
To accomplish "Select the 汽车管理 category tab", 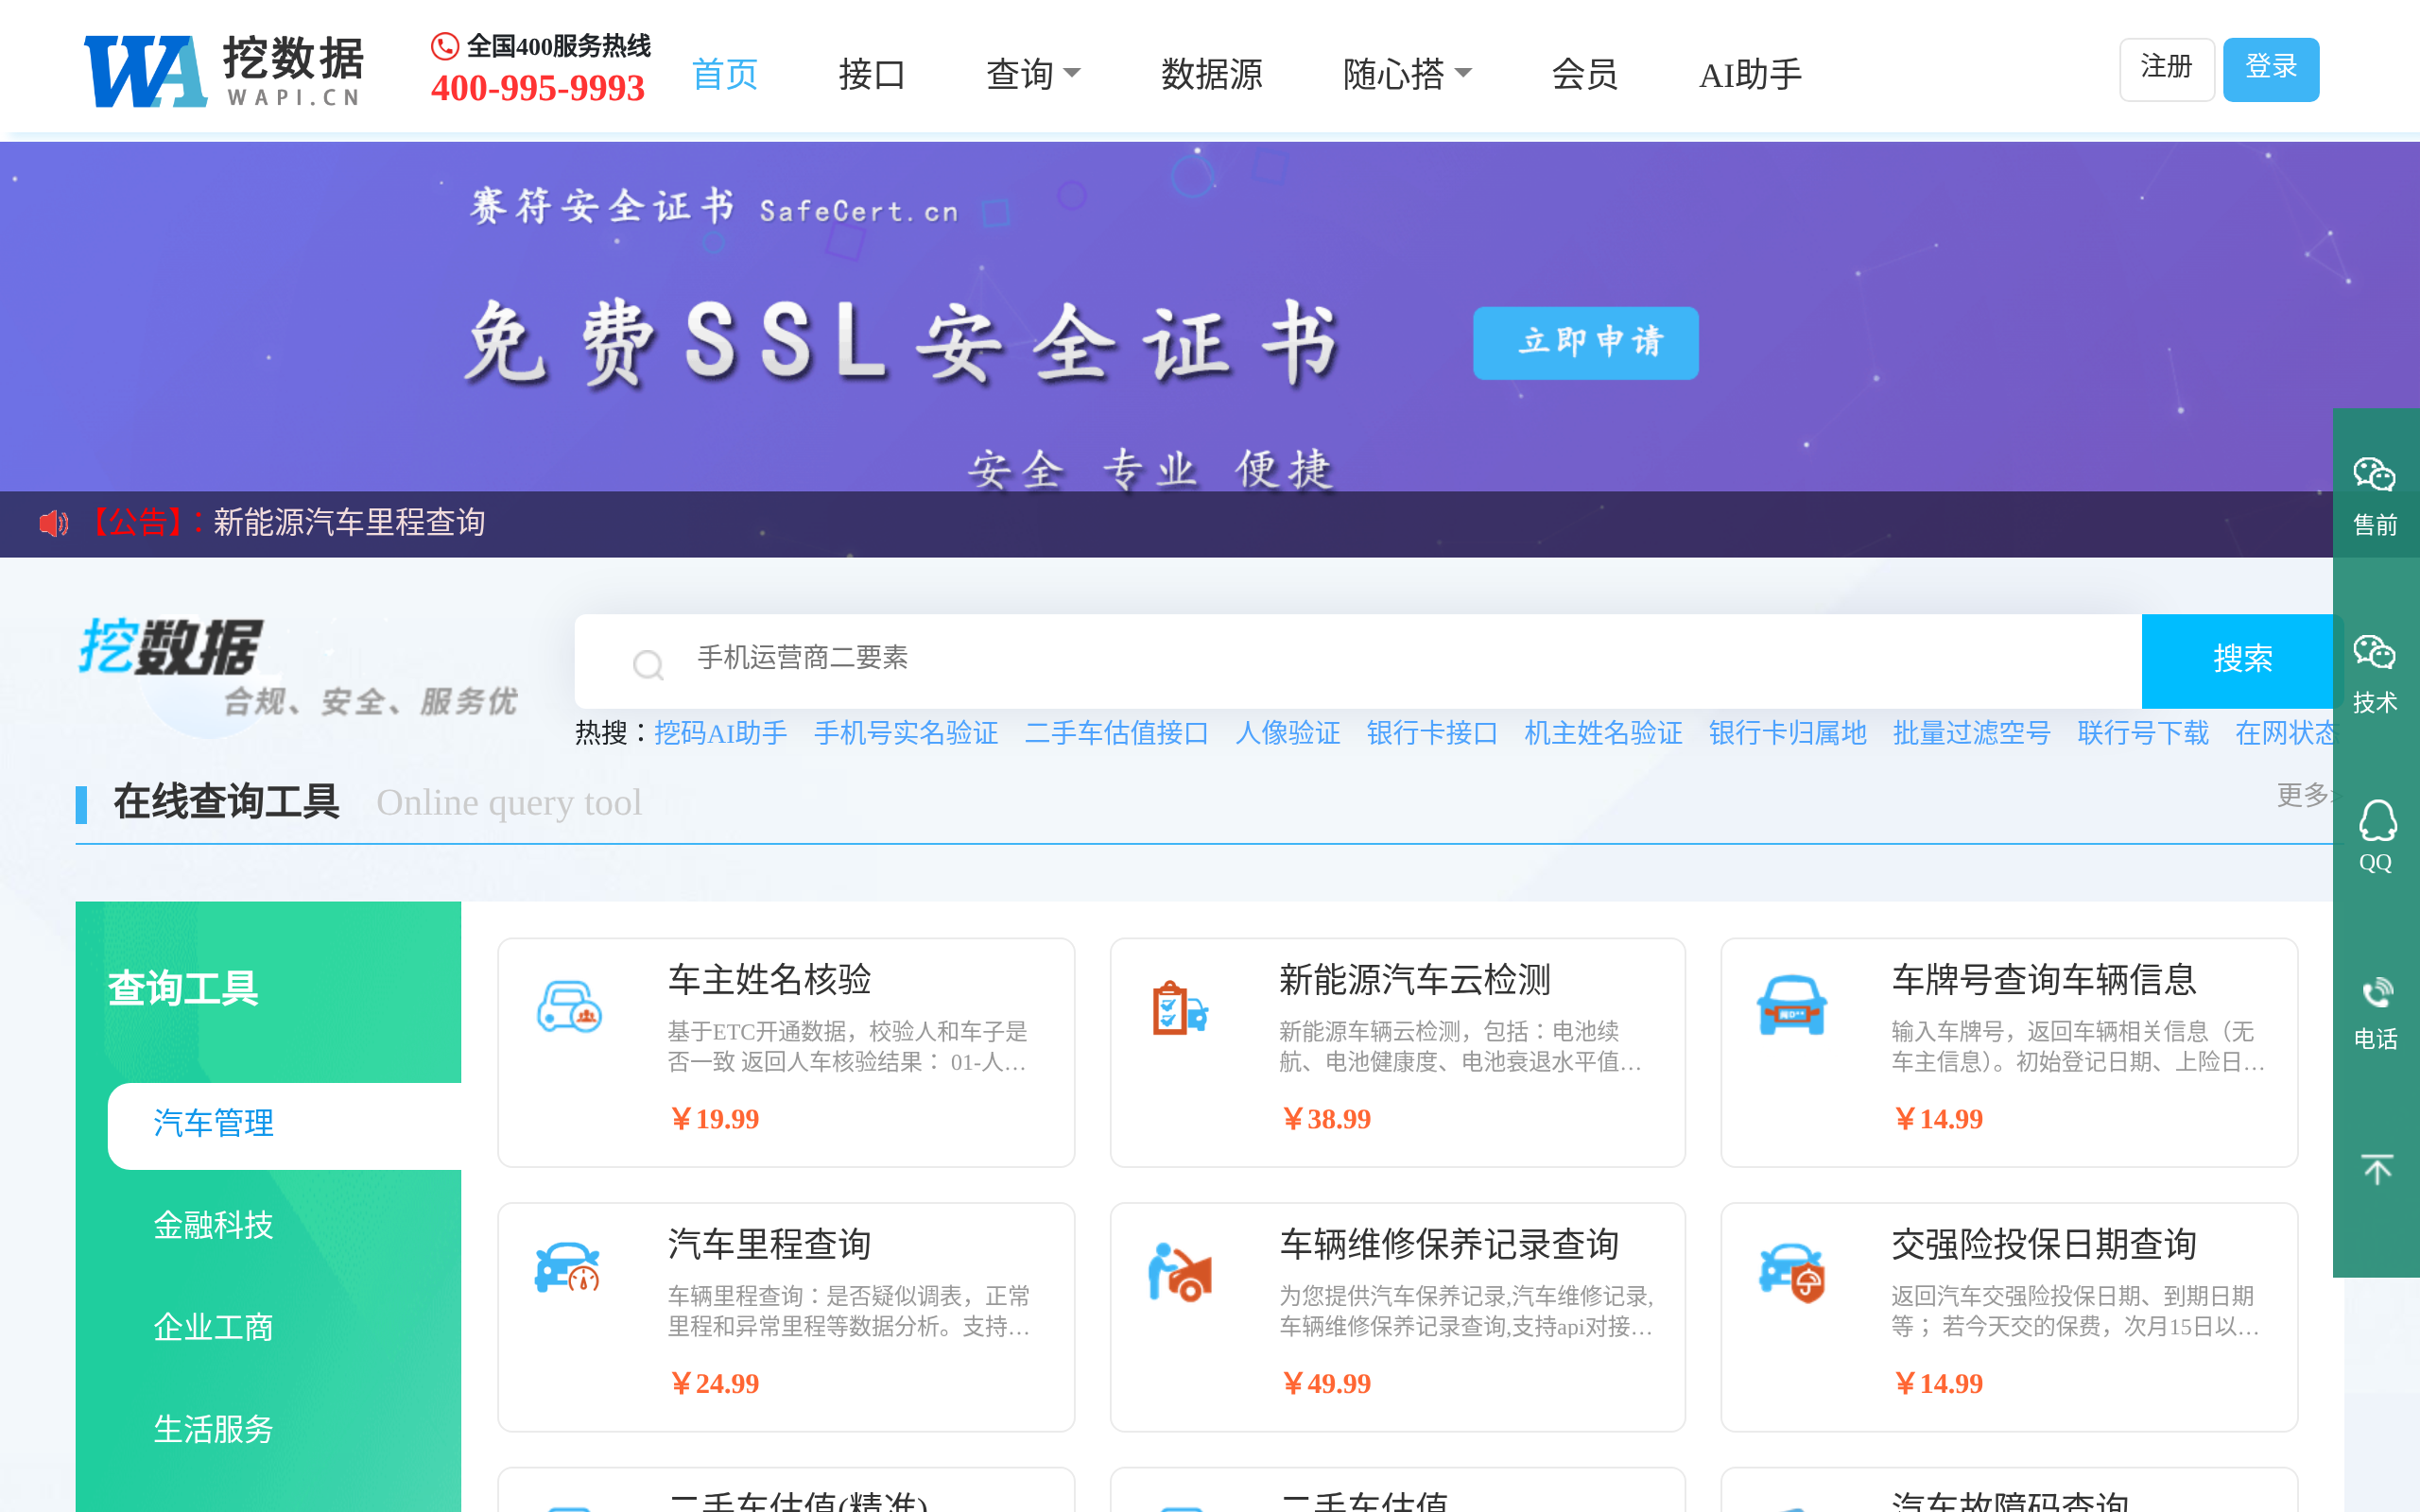I will click(x=284, y=1125).
